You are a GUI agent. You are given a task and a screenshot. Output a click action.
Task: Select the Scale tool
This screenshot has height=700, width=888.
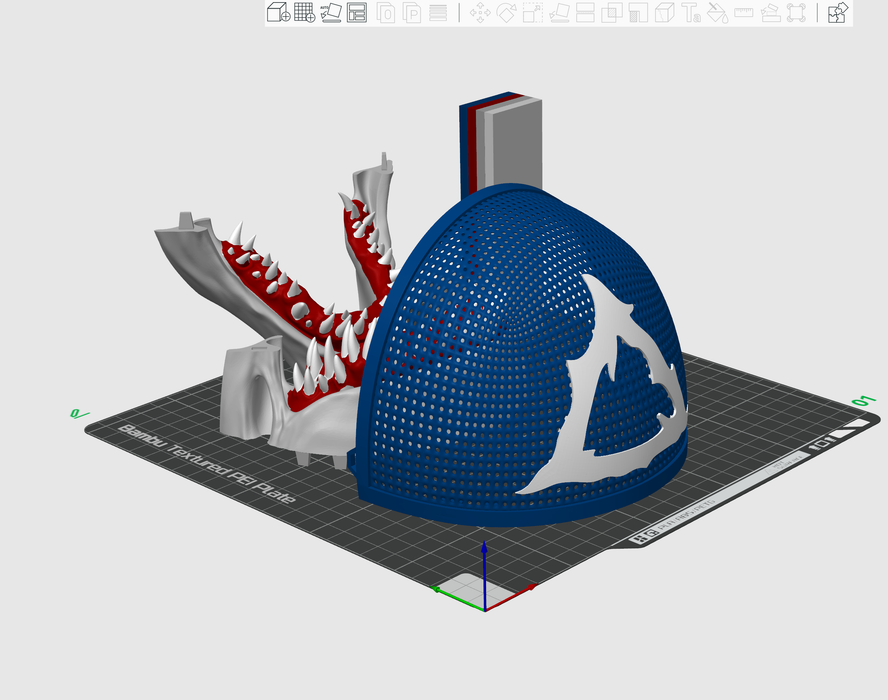click(x=533, y=13)
